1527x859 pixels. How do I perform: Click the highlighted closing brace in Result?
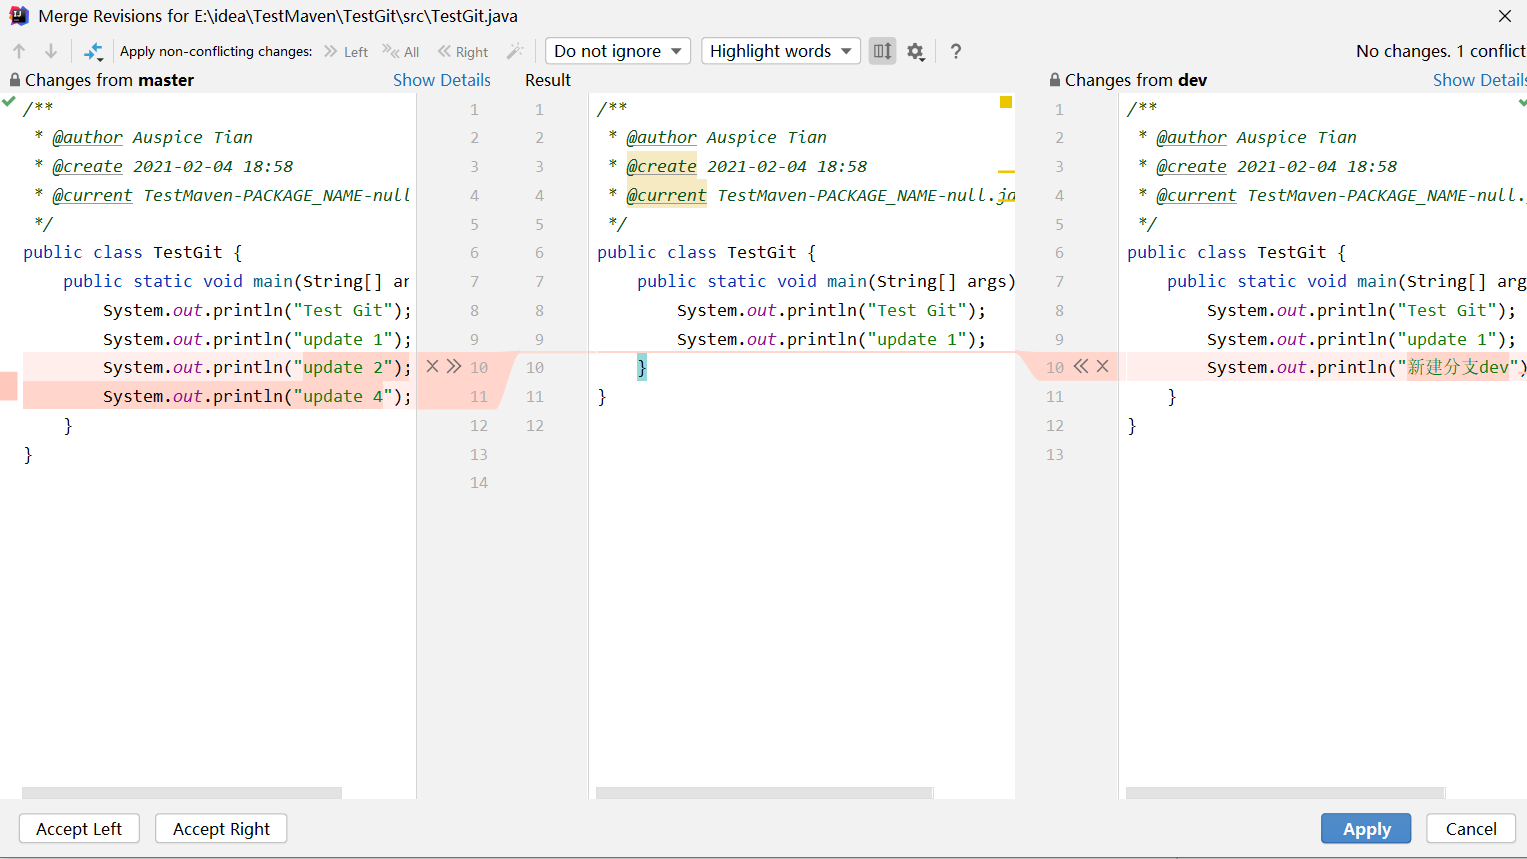click(x=642, y=367)
